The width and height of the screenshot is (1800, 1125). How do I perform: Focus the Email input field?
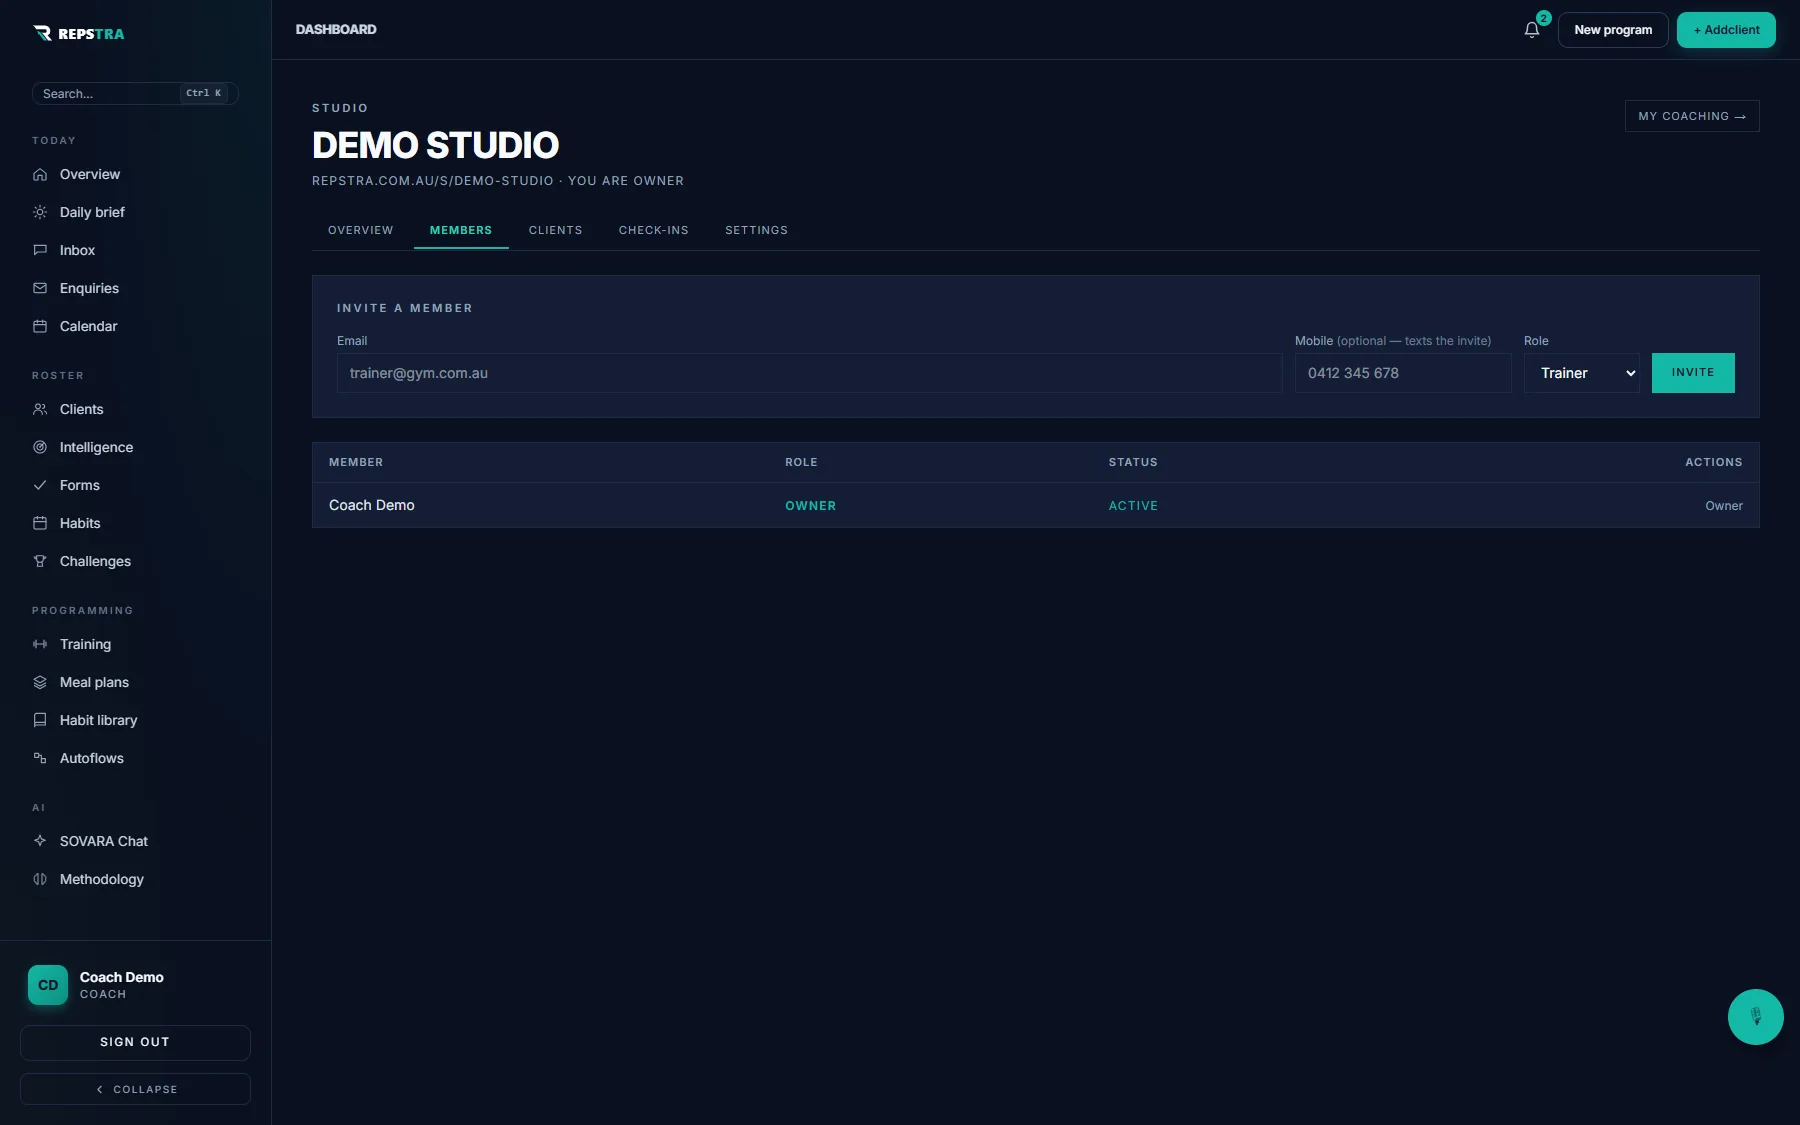(x=809, y=373)
